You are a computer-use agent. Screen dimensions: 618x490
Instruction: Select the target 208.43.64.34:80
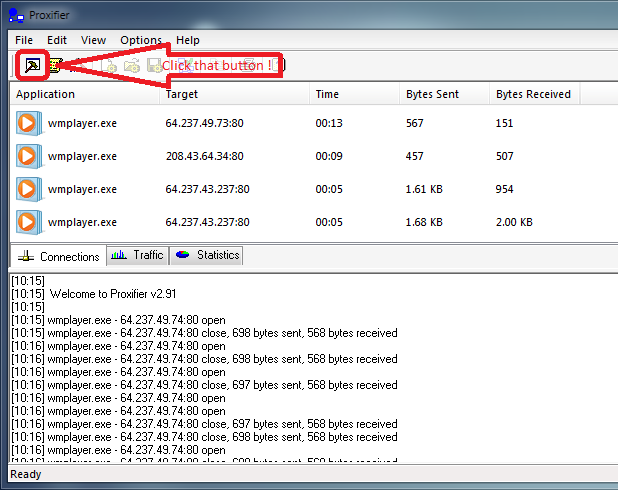point(204,156)
